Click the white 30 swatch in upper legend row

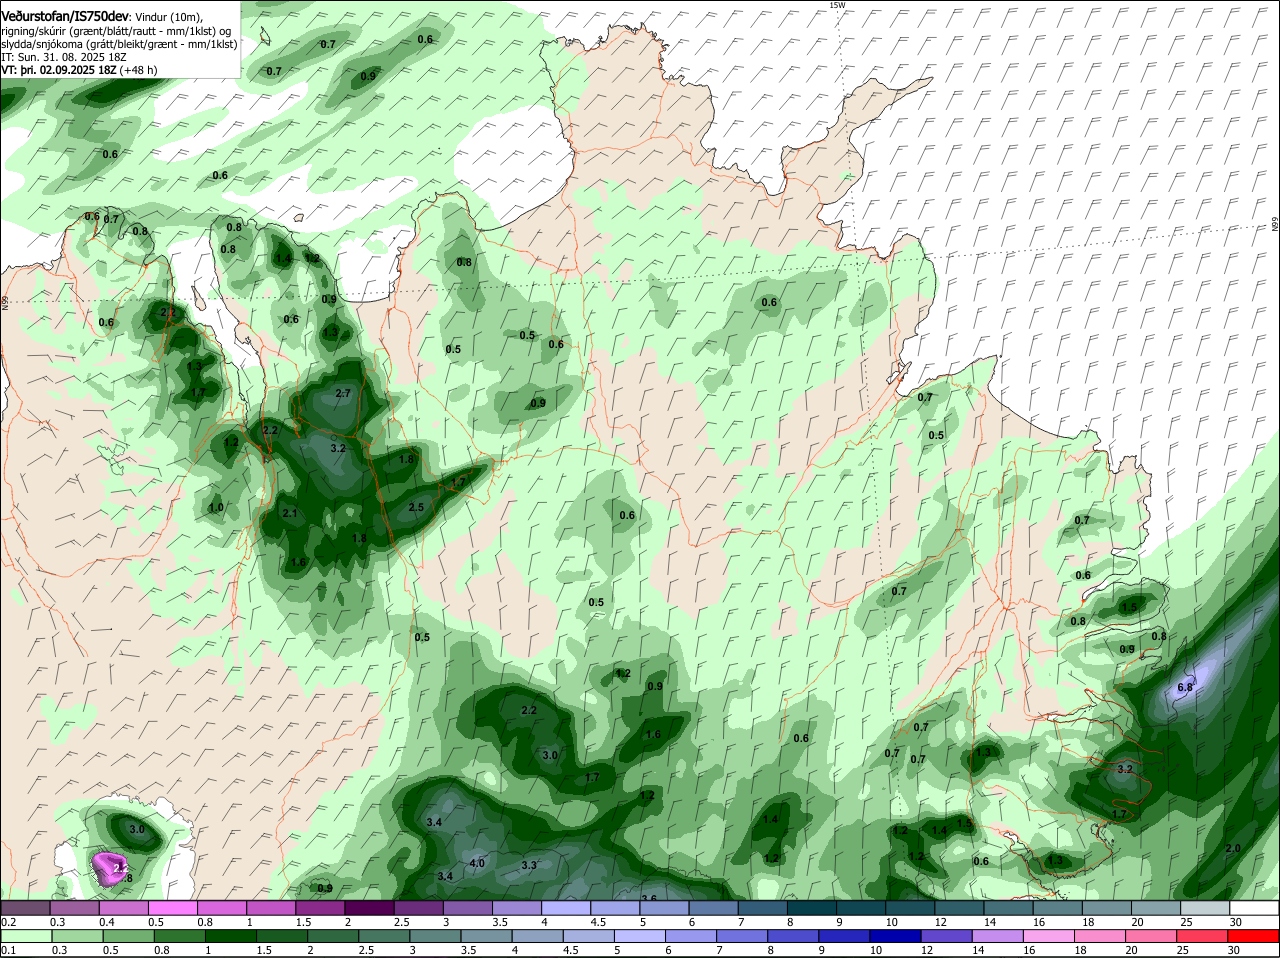(x=1254, y=908)
